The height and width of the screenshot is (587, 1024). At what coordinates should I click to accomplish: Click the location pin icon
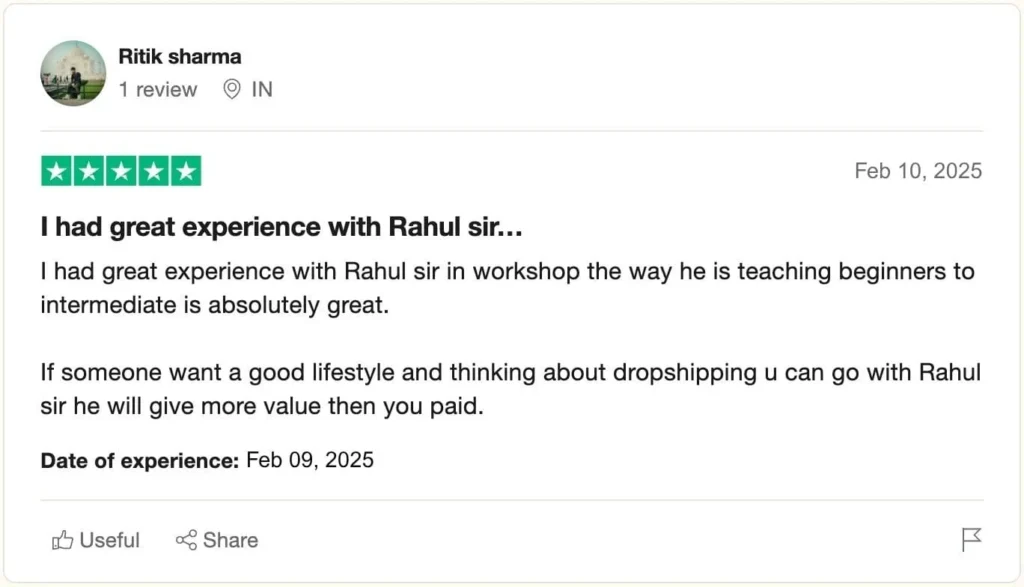point(232,90)
